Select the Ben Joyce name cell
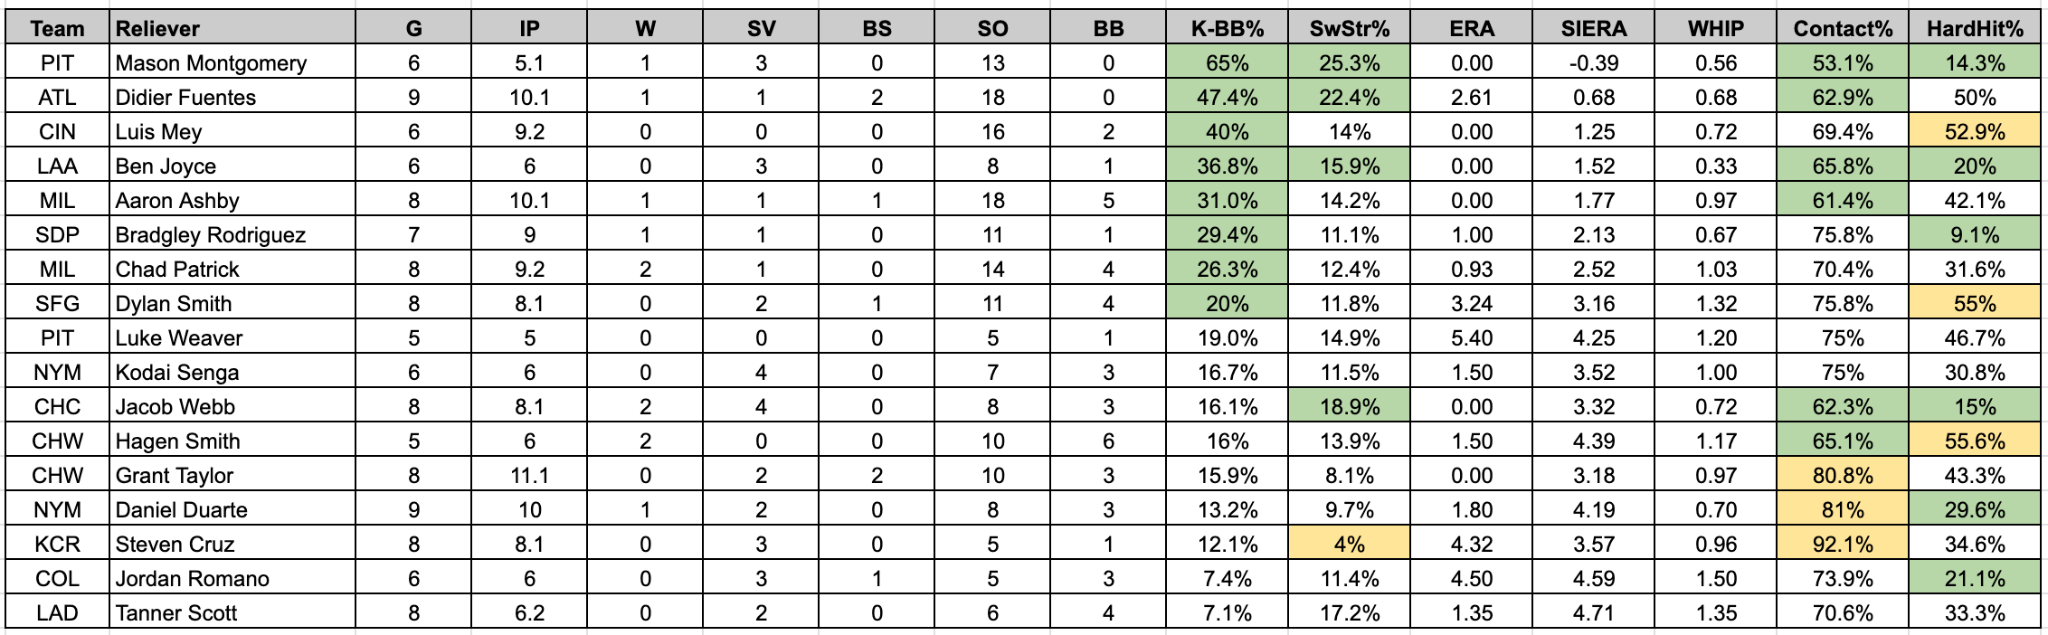 232,166
